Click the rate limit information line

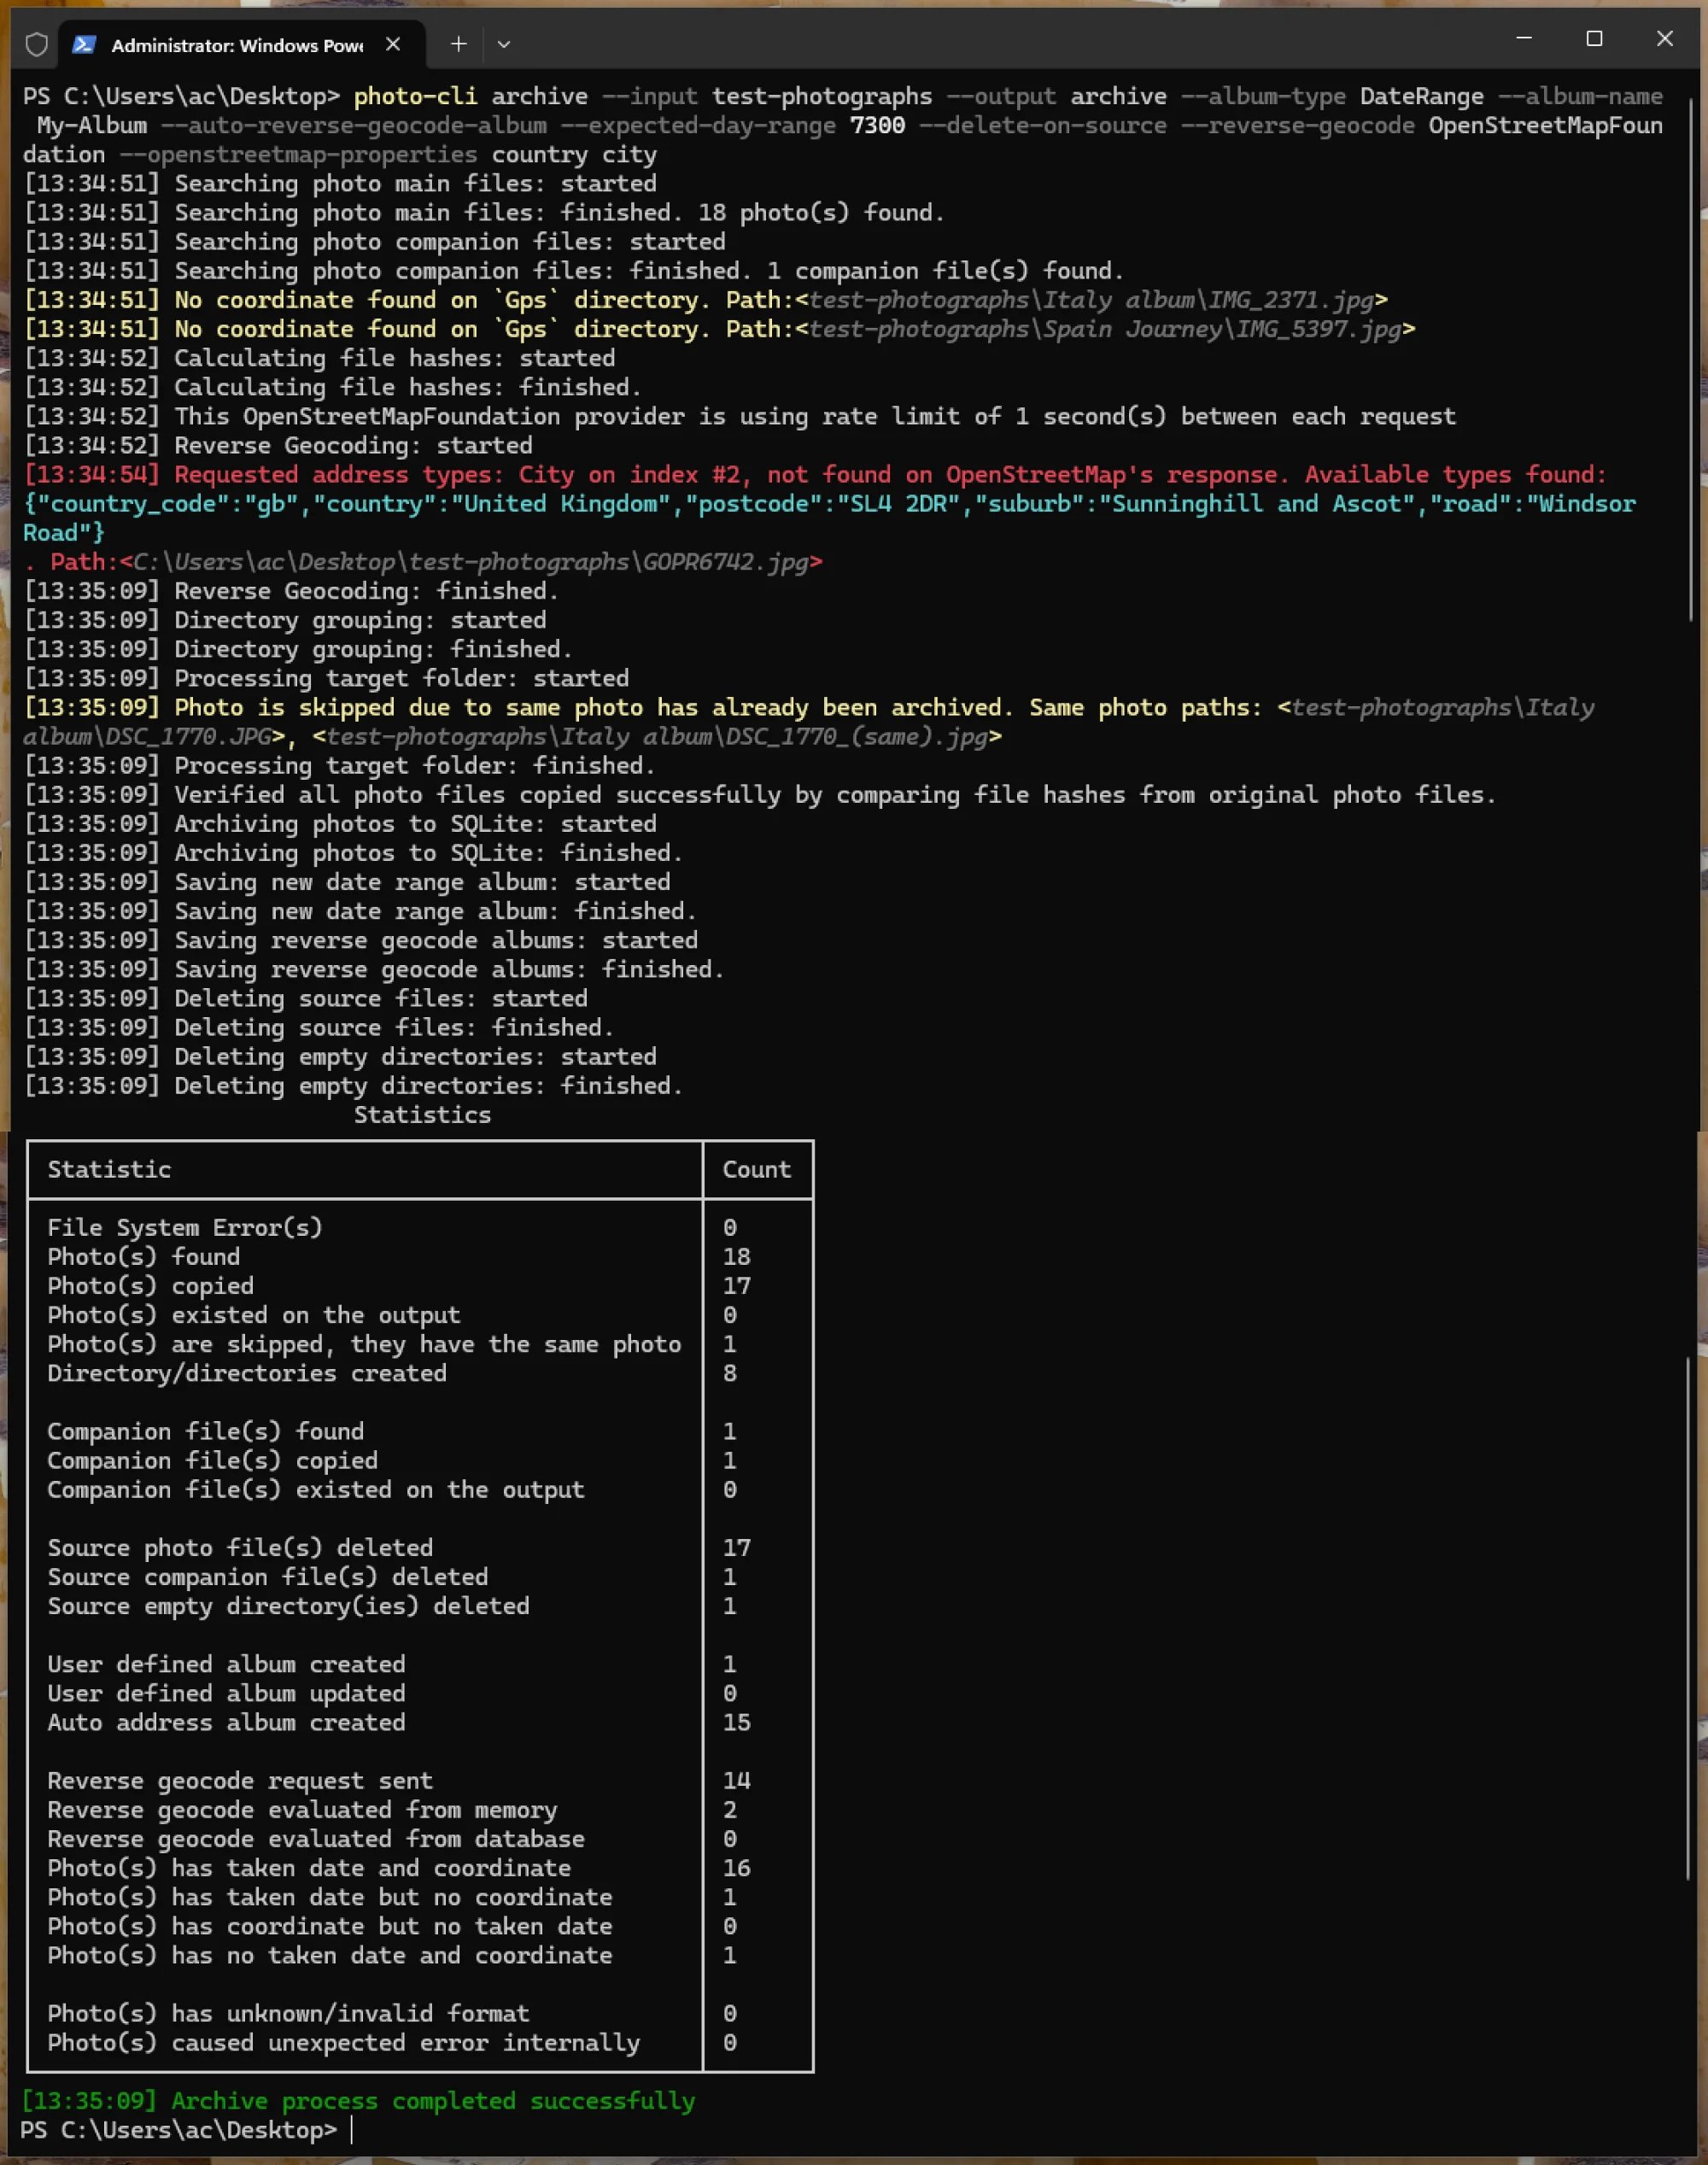(x=740, y=417)
